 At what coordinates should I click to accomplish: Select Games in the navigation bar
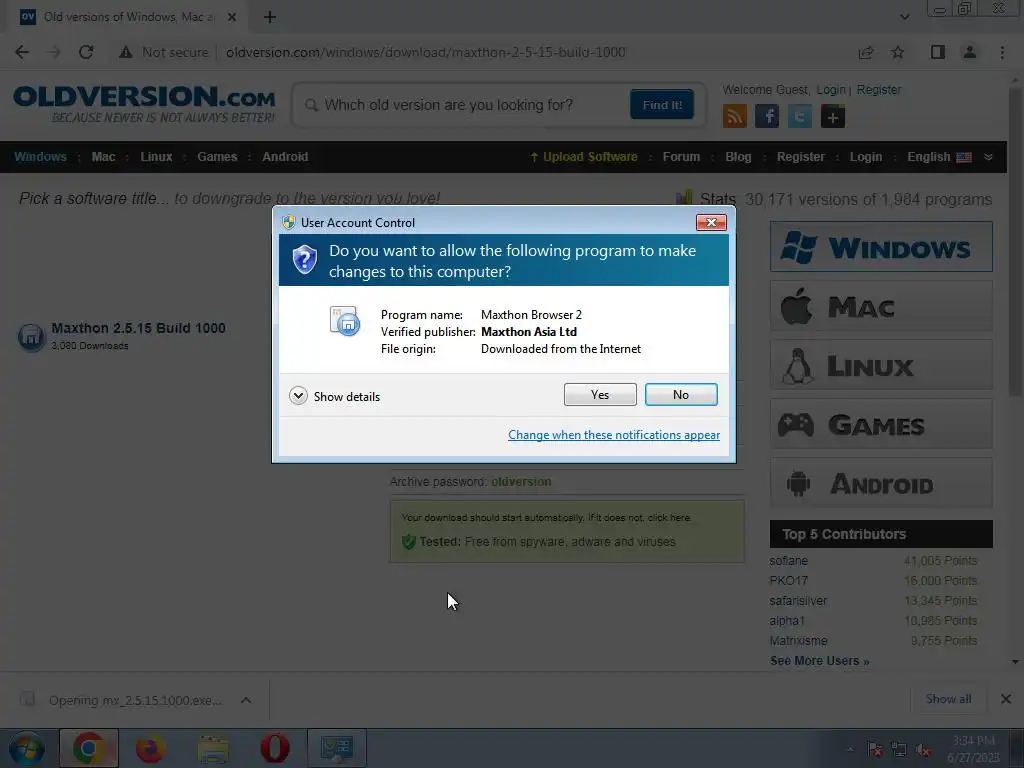(x=217, y=157)
